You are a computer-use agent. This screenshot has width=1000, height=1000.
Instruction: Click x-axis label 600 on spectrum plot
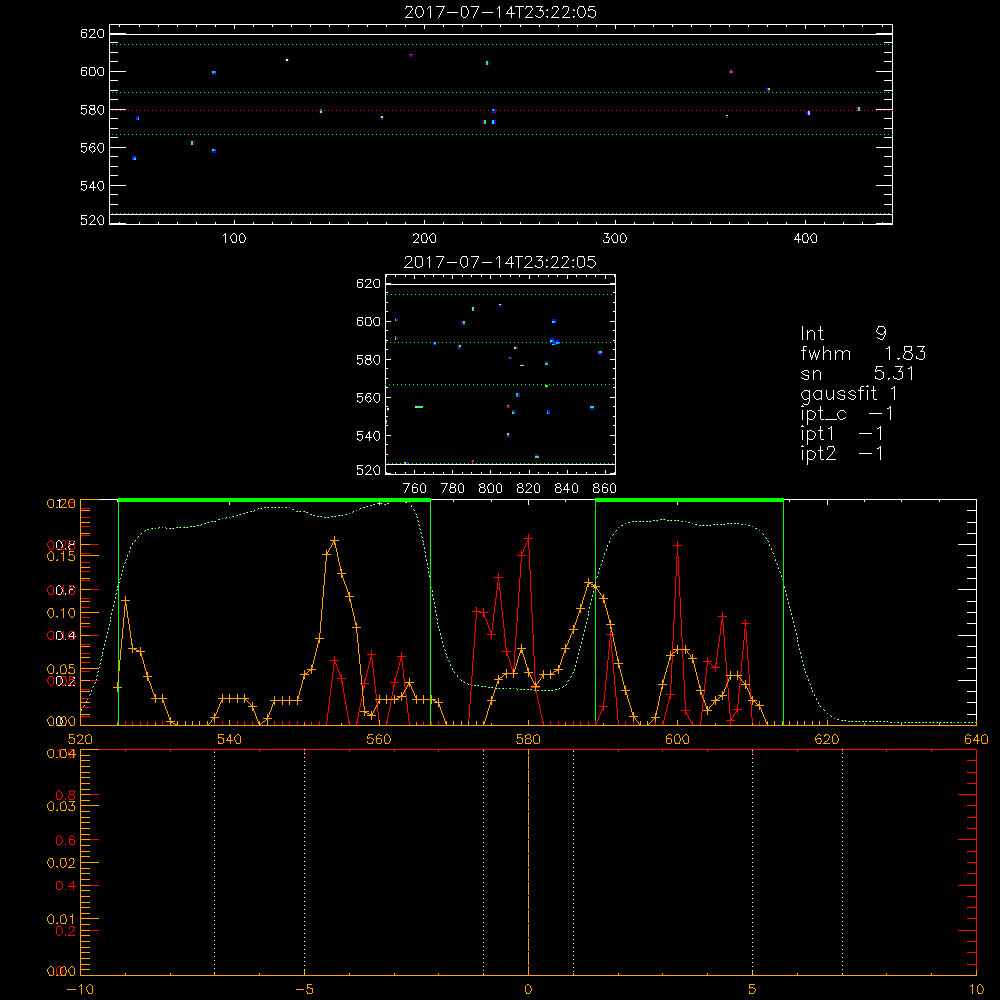tap(677, 739)
